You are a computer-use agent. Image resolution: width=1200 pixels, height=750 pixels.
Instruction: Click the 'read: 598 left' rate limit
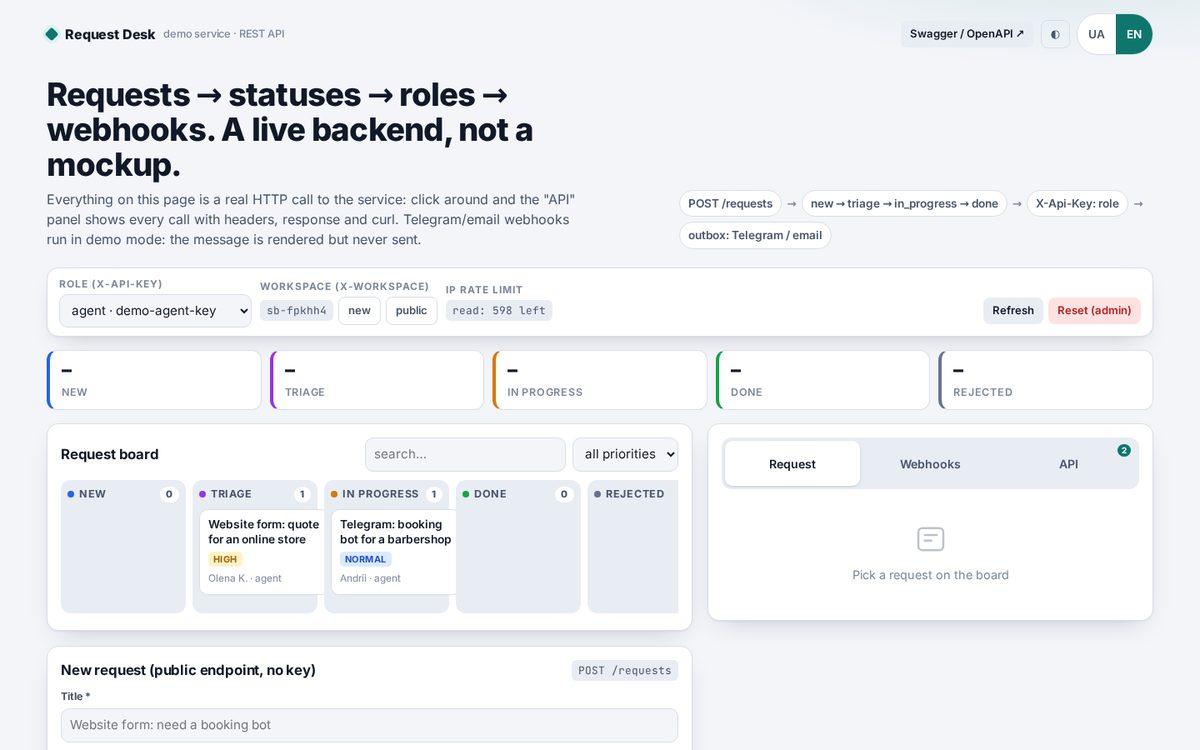coord(499,311)
